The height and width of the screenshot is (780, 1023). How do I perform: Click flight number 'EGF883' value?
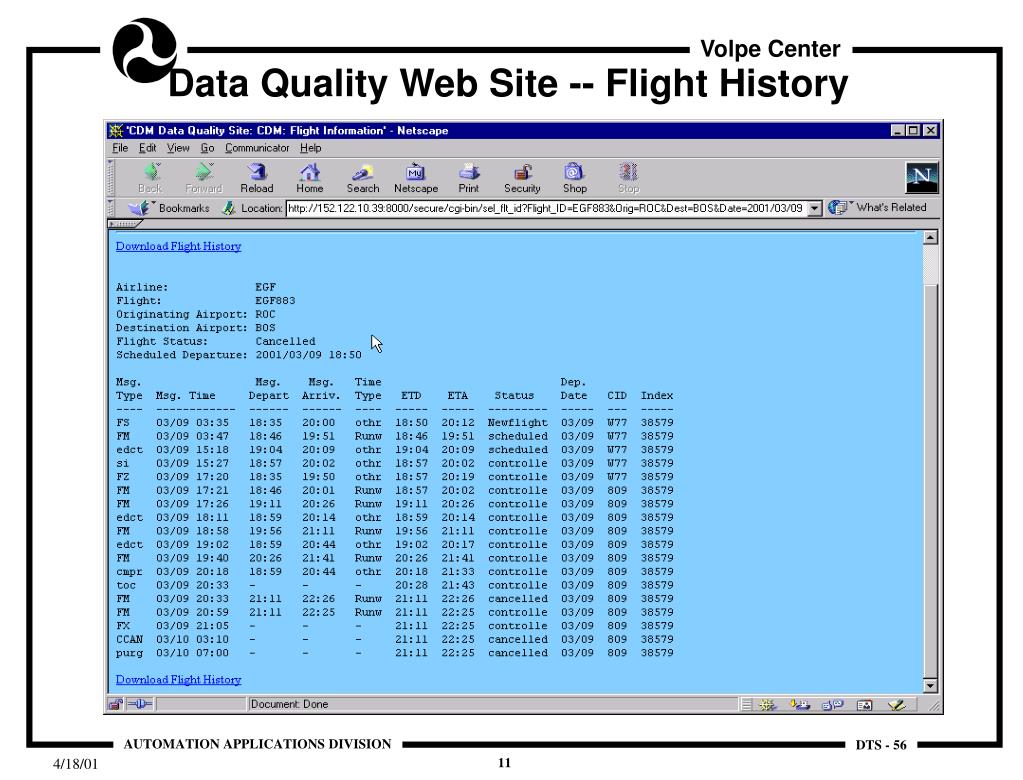tap(275, 301)
